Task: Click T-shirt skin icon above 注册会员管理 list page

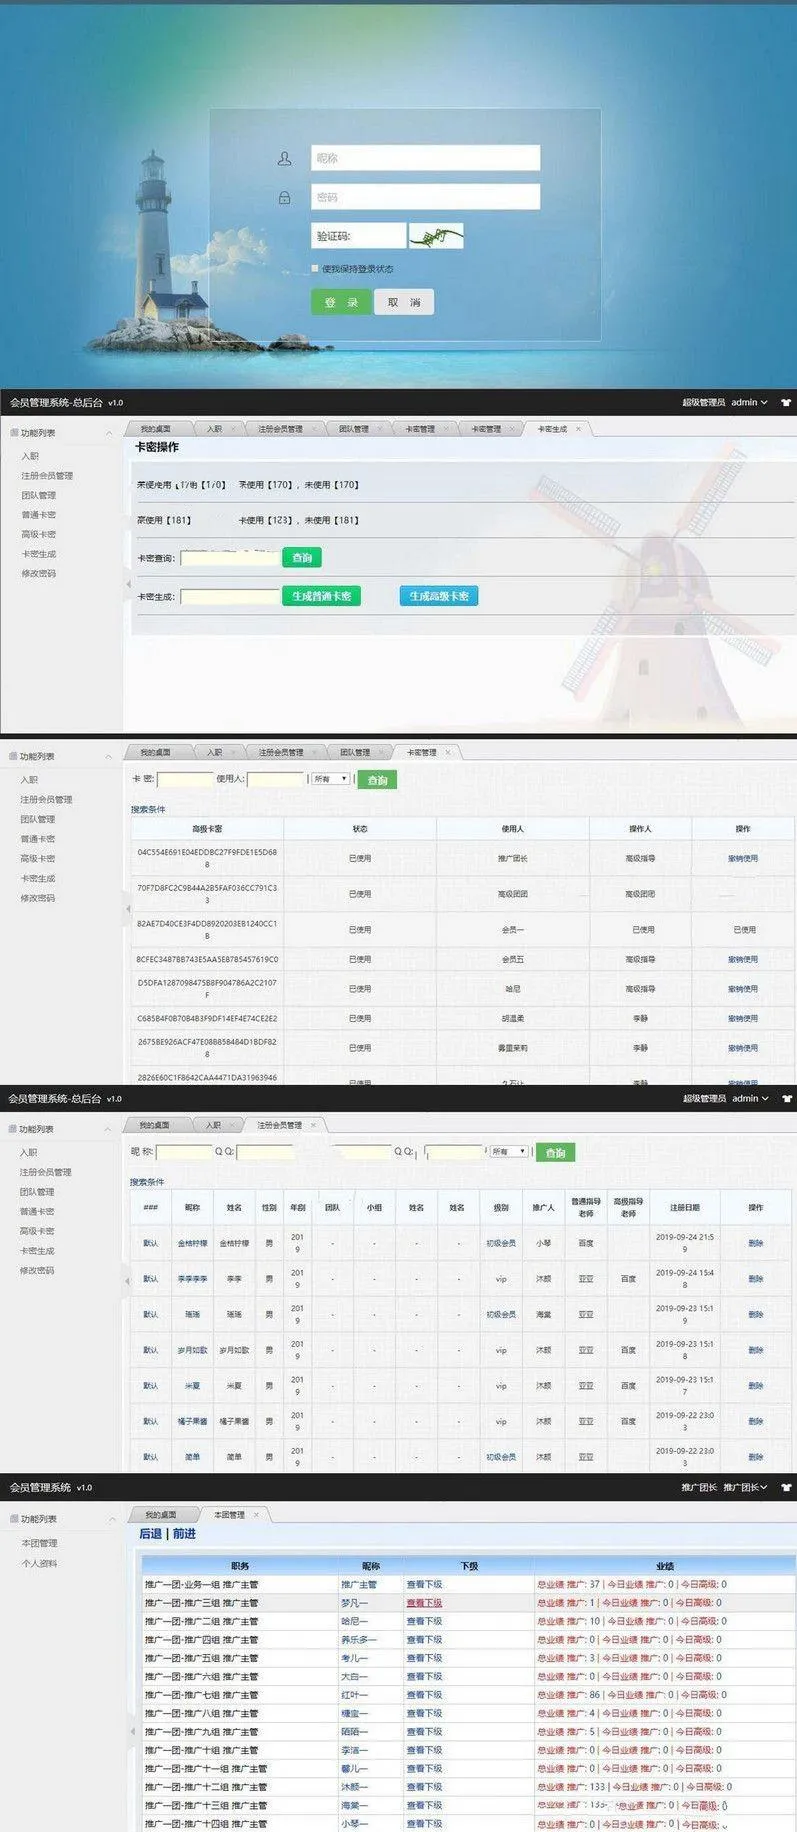Action: click(786, 1098)
